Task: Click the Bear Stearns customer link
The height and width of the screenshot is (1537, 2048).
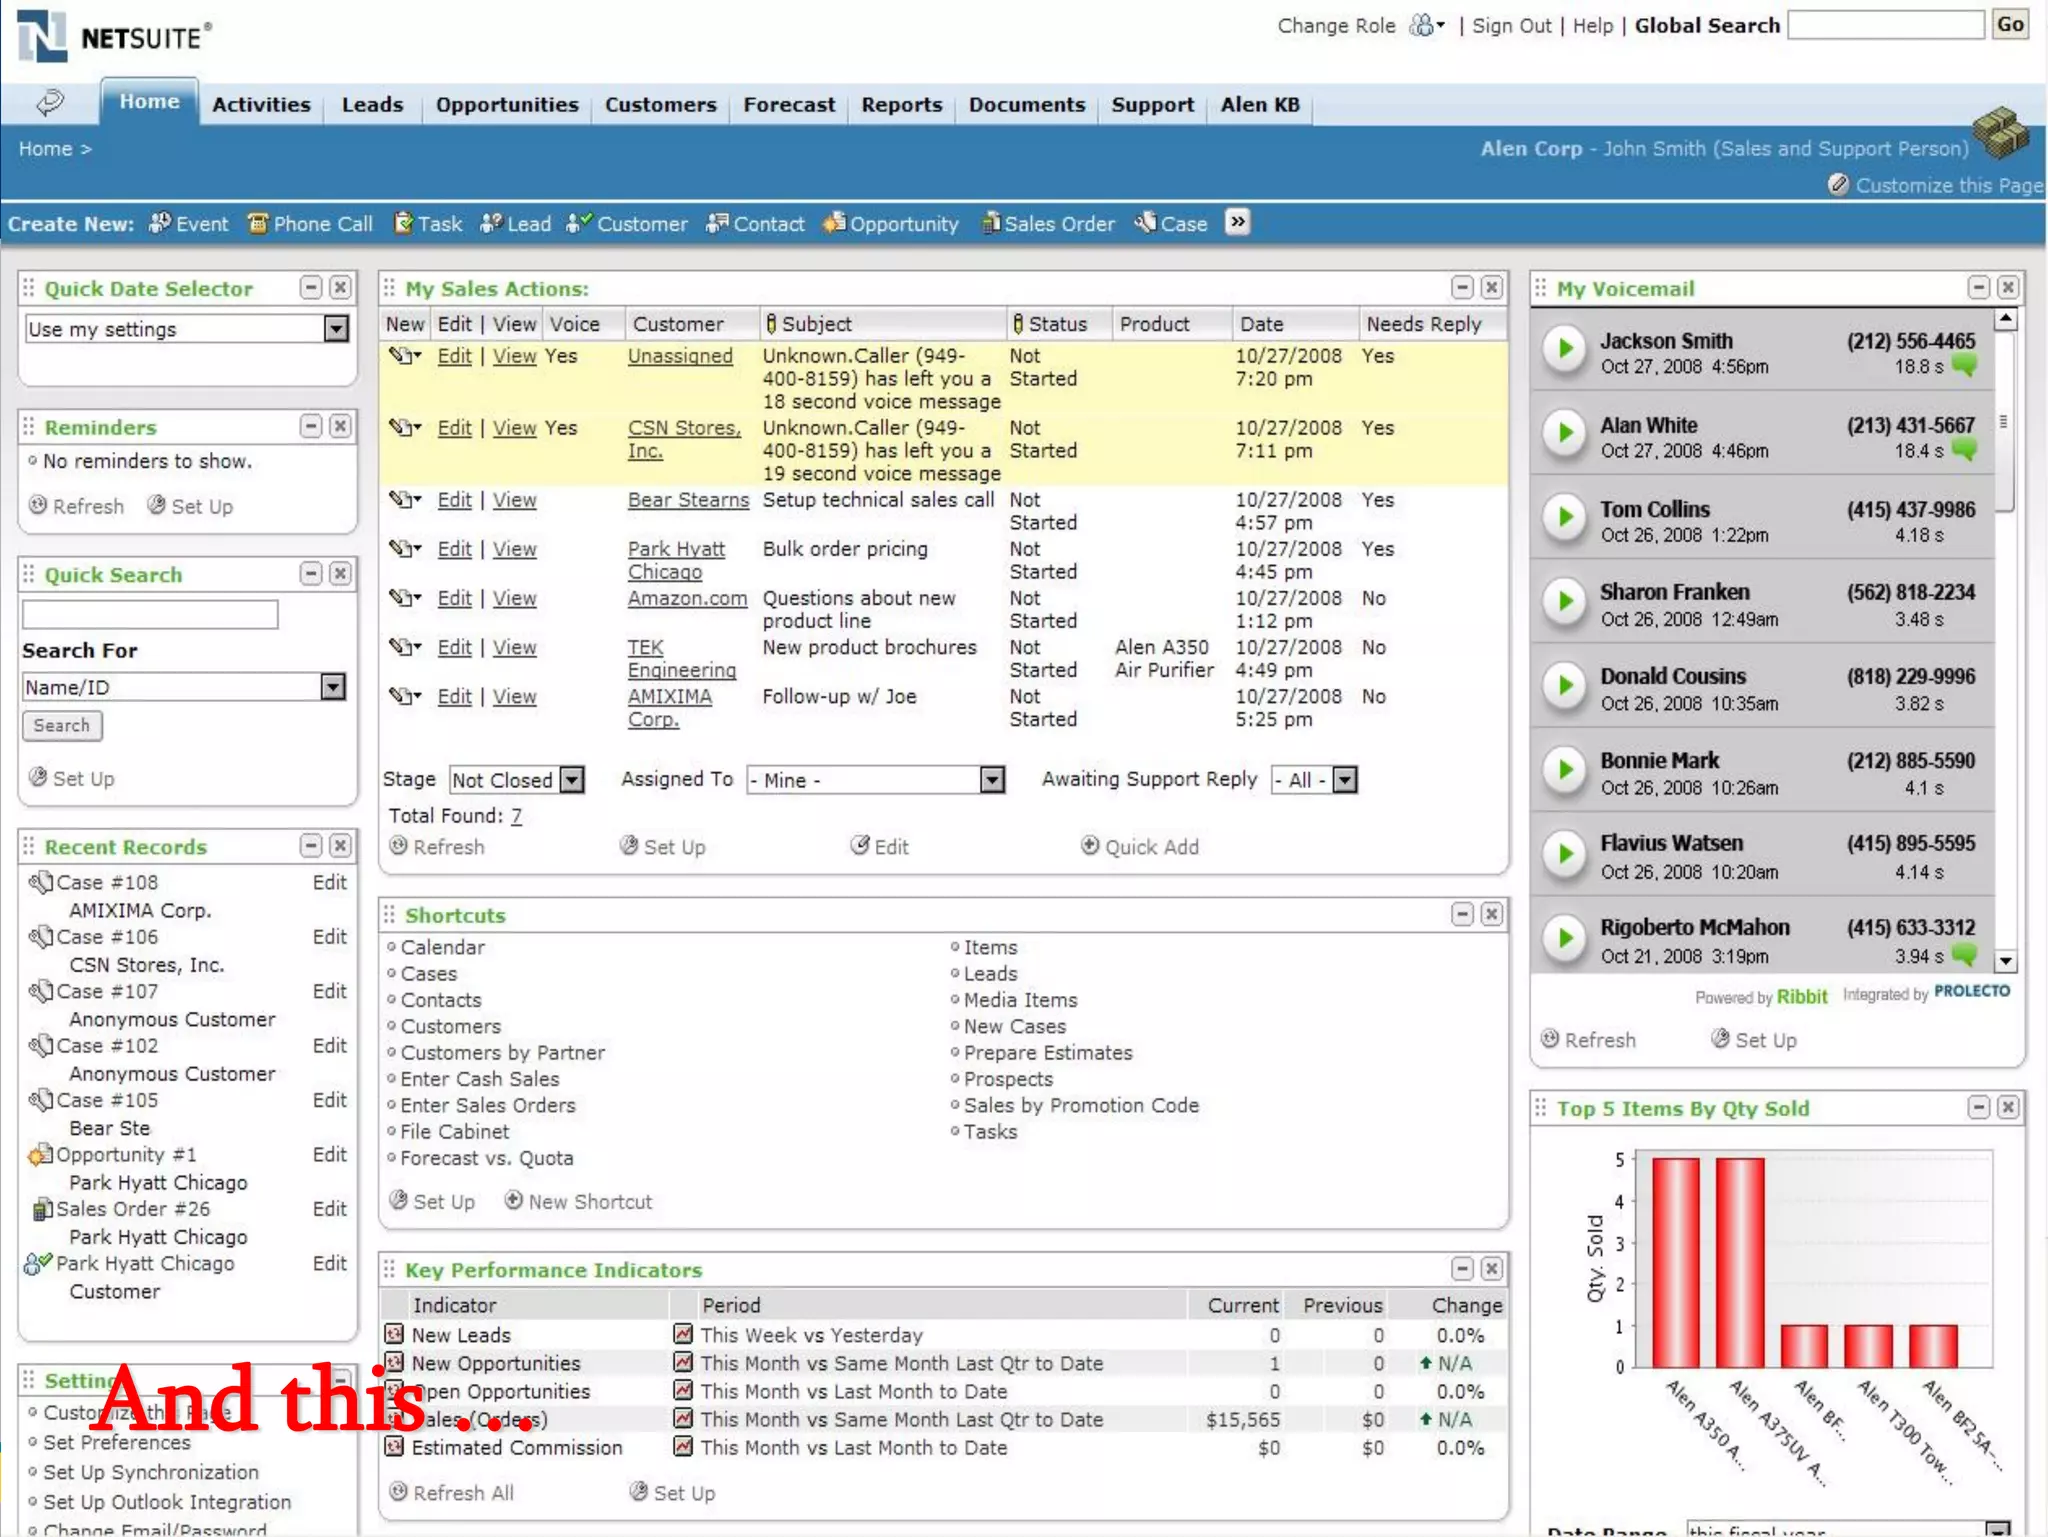Action: click(687, 500)
